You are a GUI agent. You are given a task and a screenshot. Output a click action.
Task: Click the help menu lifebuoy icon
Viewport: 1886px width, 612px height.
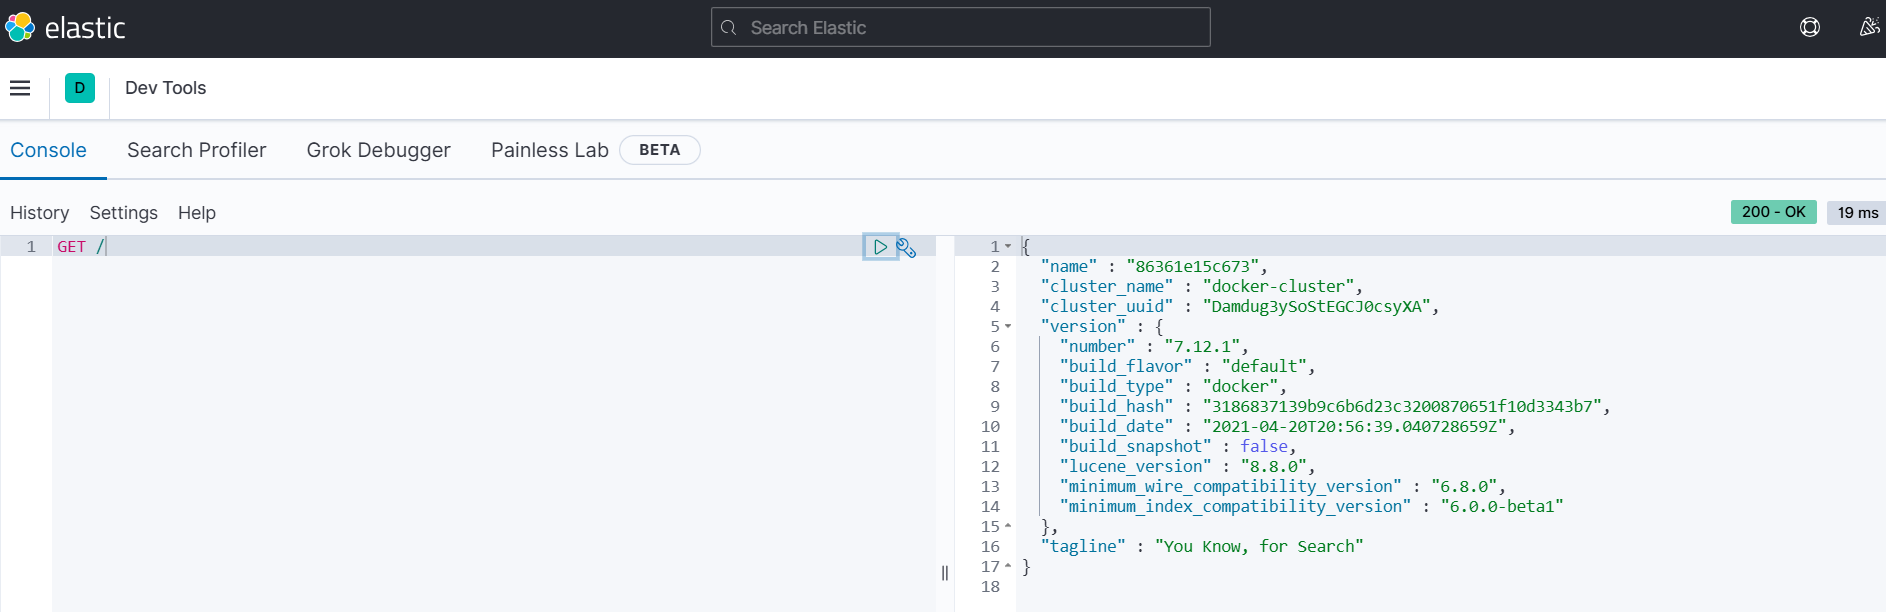1810,28
